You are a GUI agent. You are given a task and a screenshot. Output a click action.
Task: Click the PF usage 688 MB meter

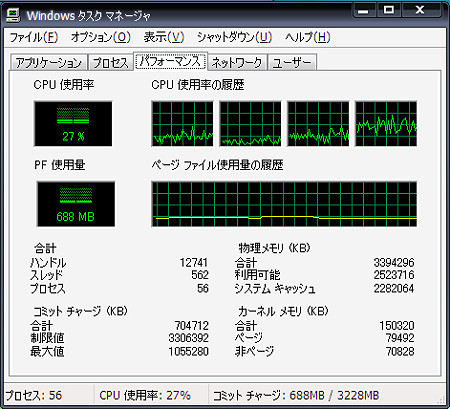pos(76,204)
